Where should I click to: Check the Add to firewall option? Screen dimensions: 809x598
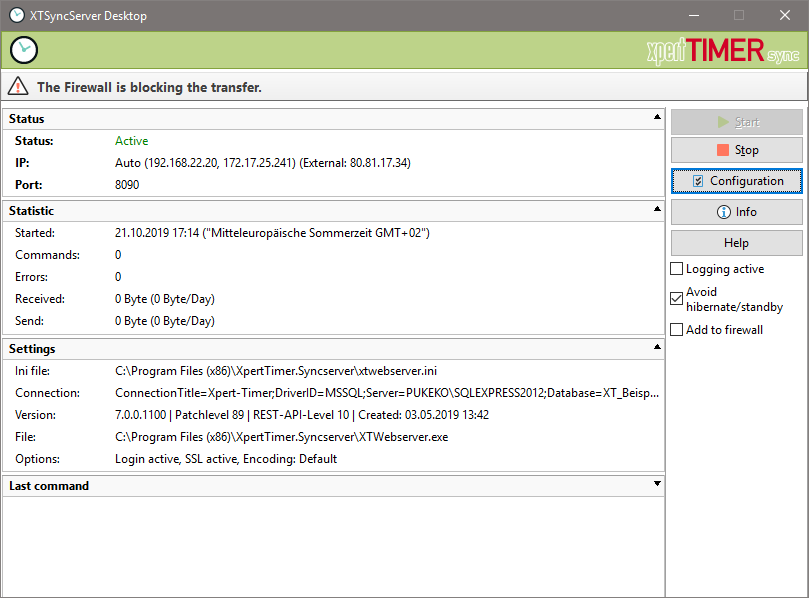tap(677, 330)
